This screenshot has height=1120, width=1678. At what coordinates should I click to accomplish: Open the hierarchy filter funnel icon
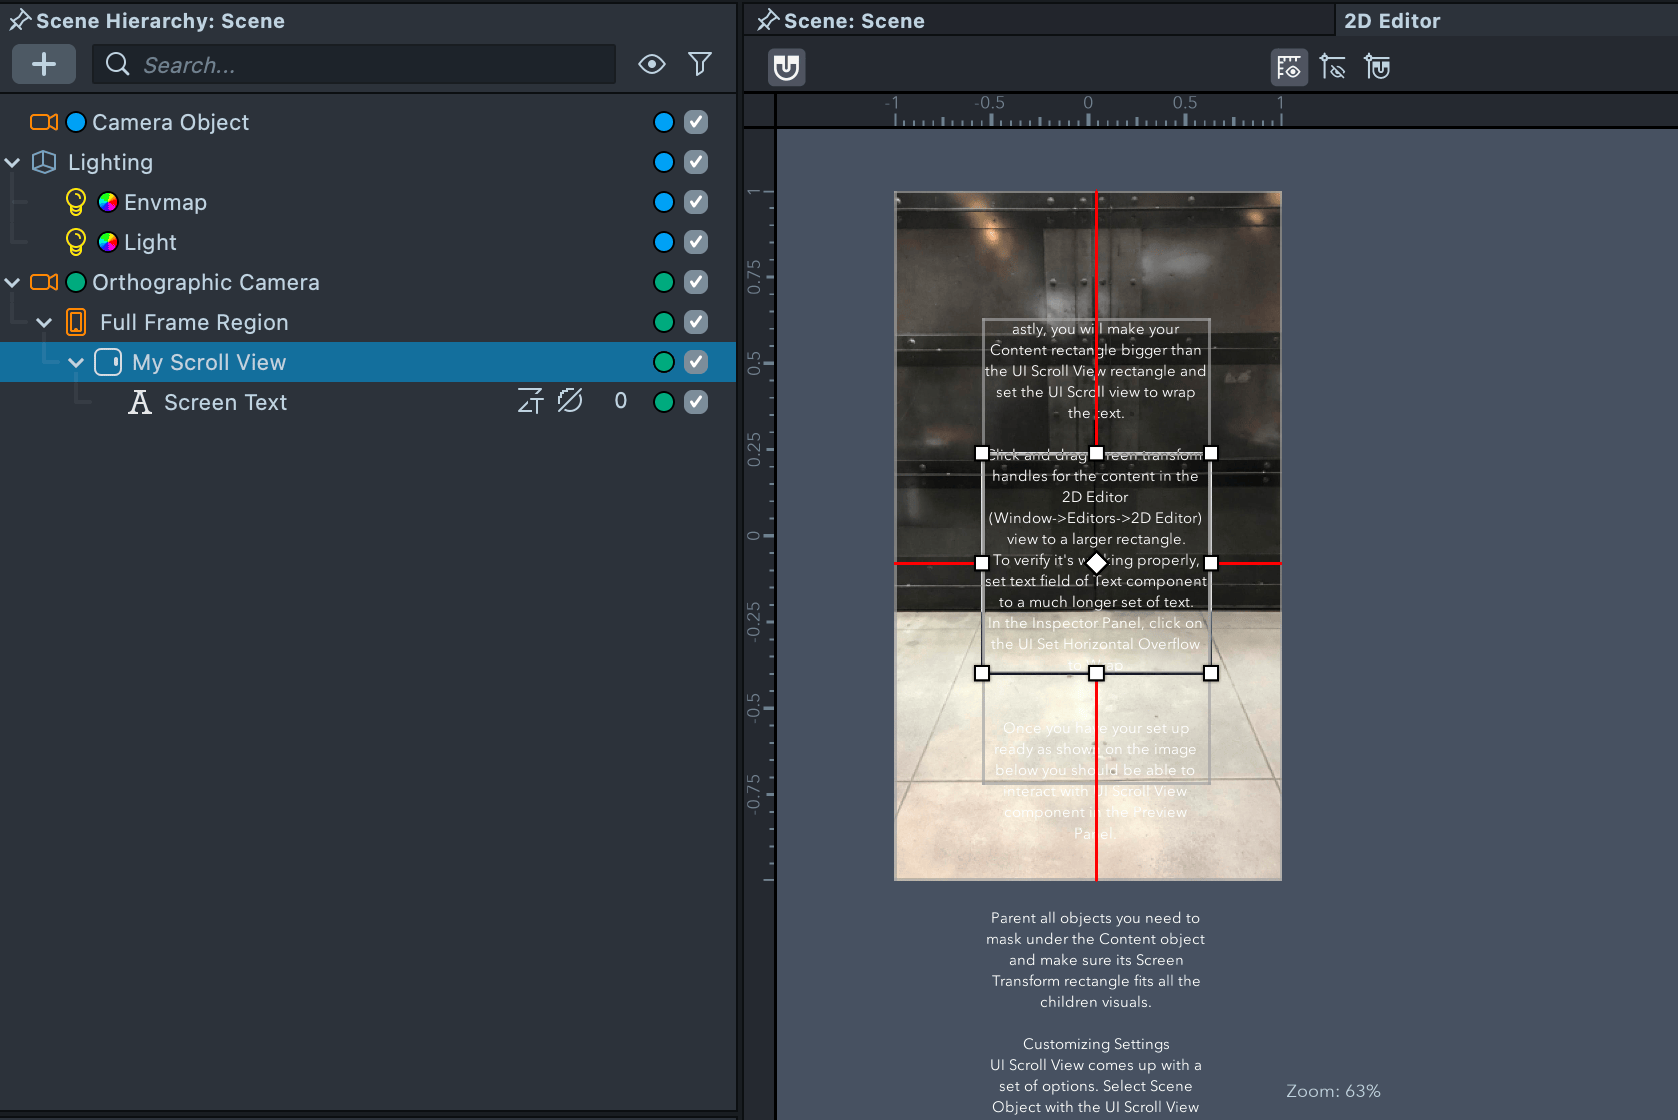point(700,65)
